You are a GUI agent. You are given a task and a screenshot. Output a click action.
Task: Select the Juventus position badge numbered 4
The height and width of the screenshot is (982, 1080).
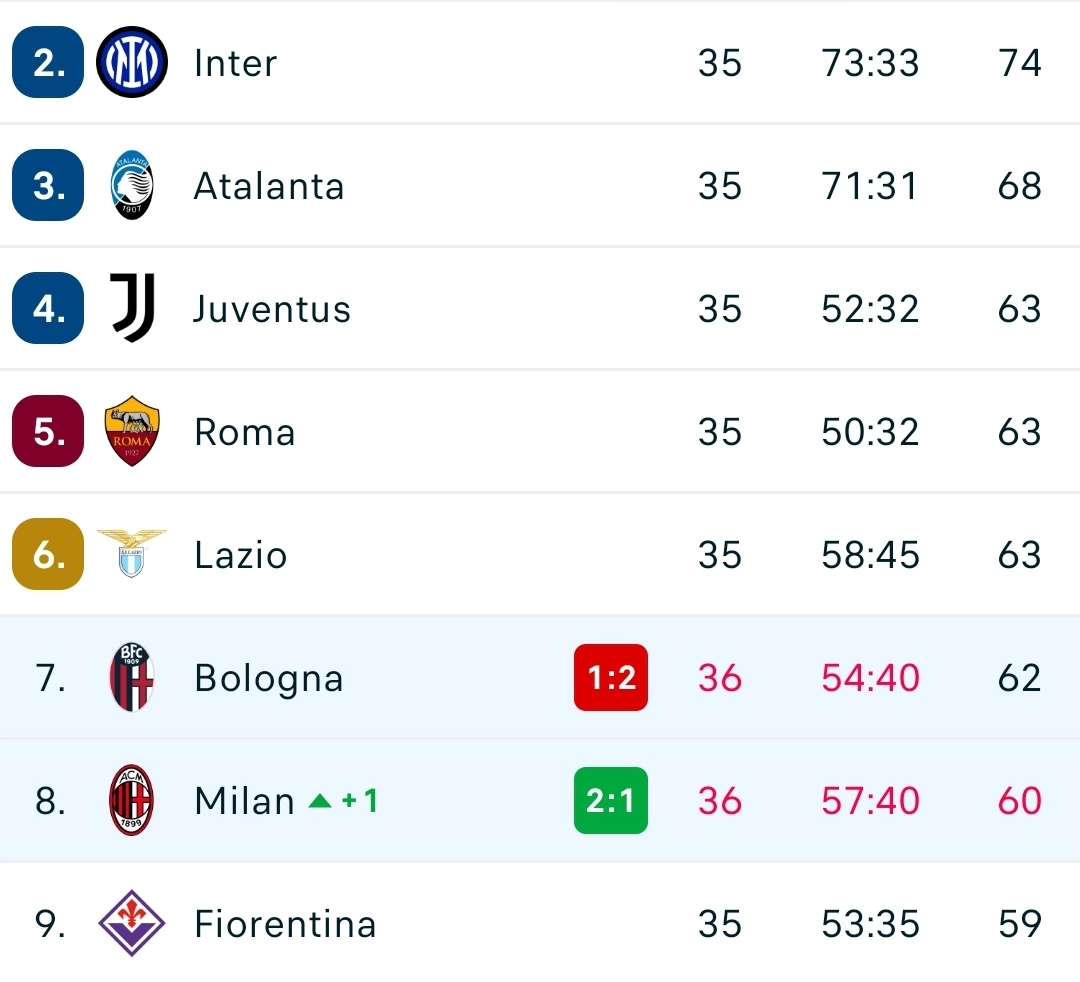[47, 308]
